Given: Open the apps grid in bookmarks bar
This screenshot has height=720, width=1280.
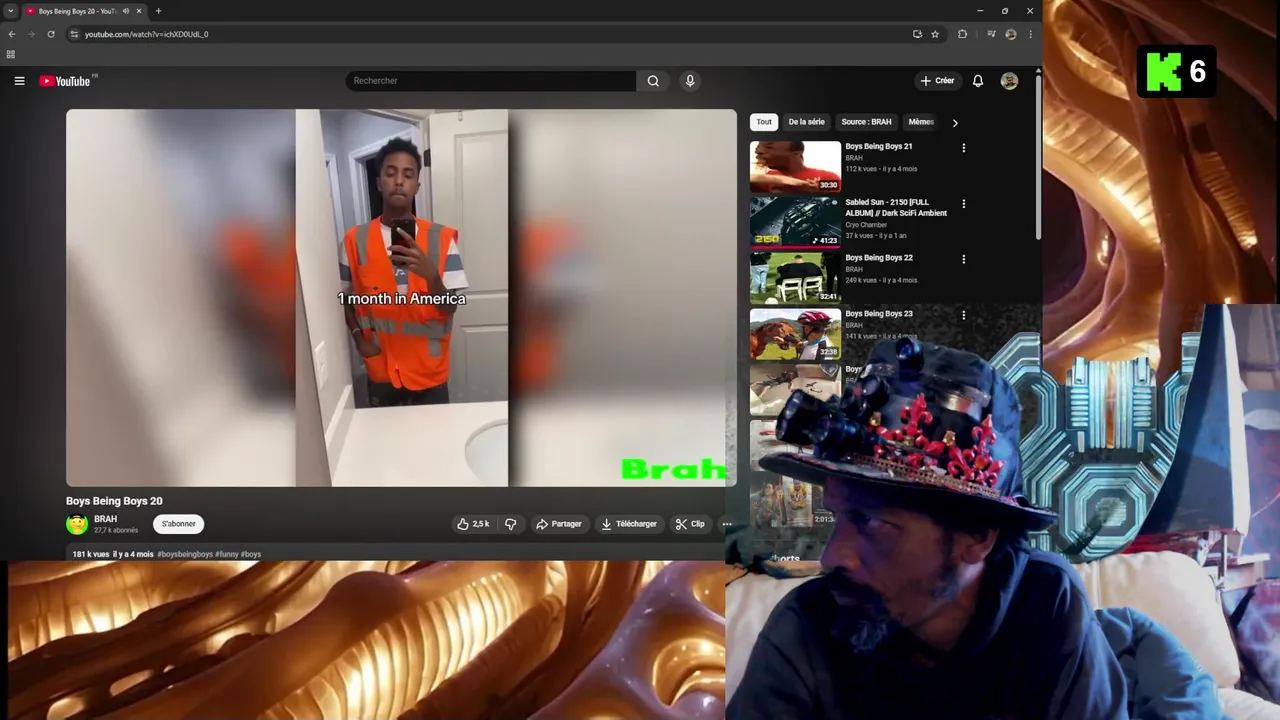Looking at the screenshot, I should pyautogui.click(x=11, y=55).
